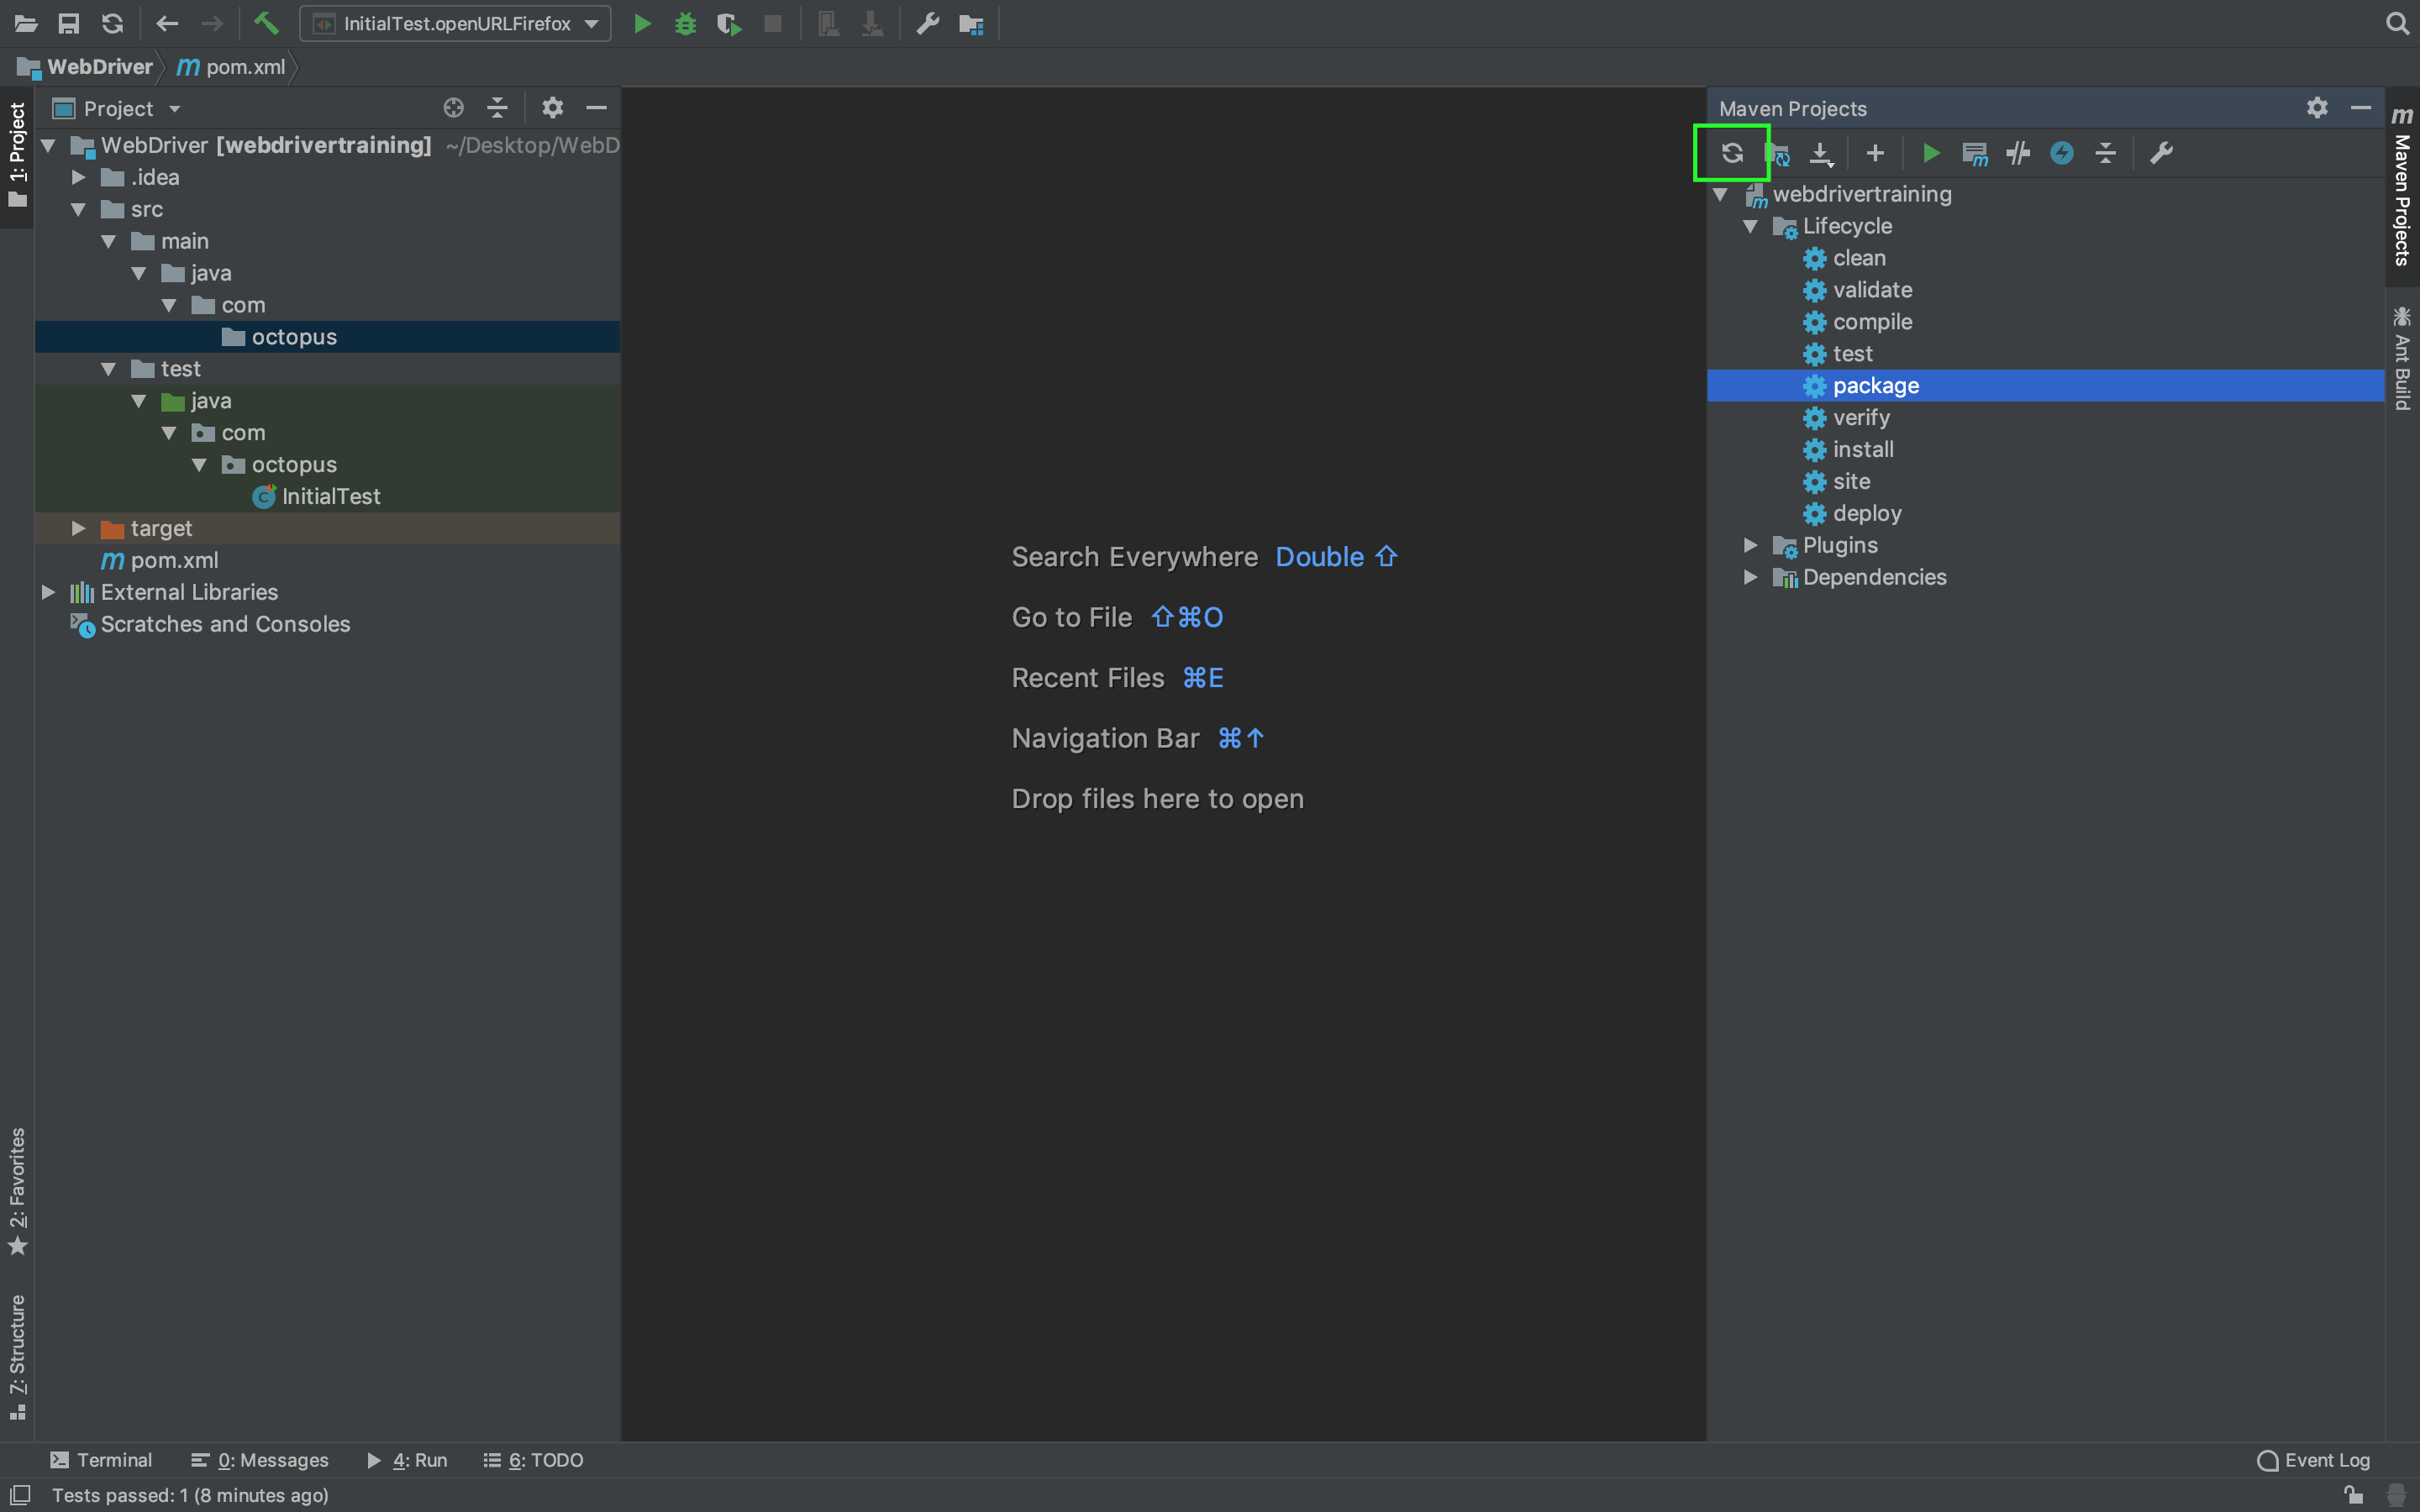Click Execute Maven Goal icon
Screen dimensions: 2420x1512
click(x=1974, y=153)
